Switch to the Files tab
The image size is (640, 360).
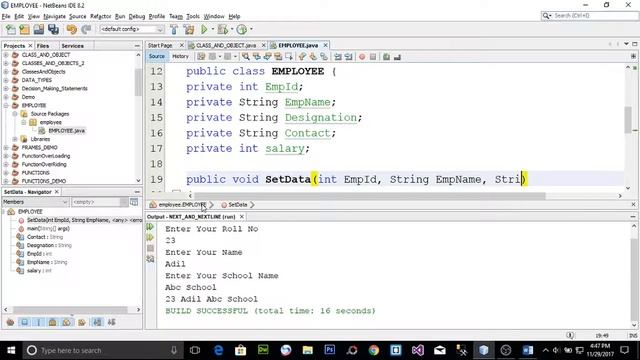point(42,46)
